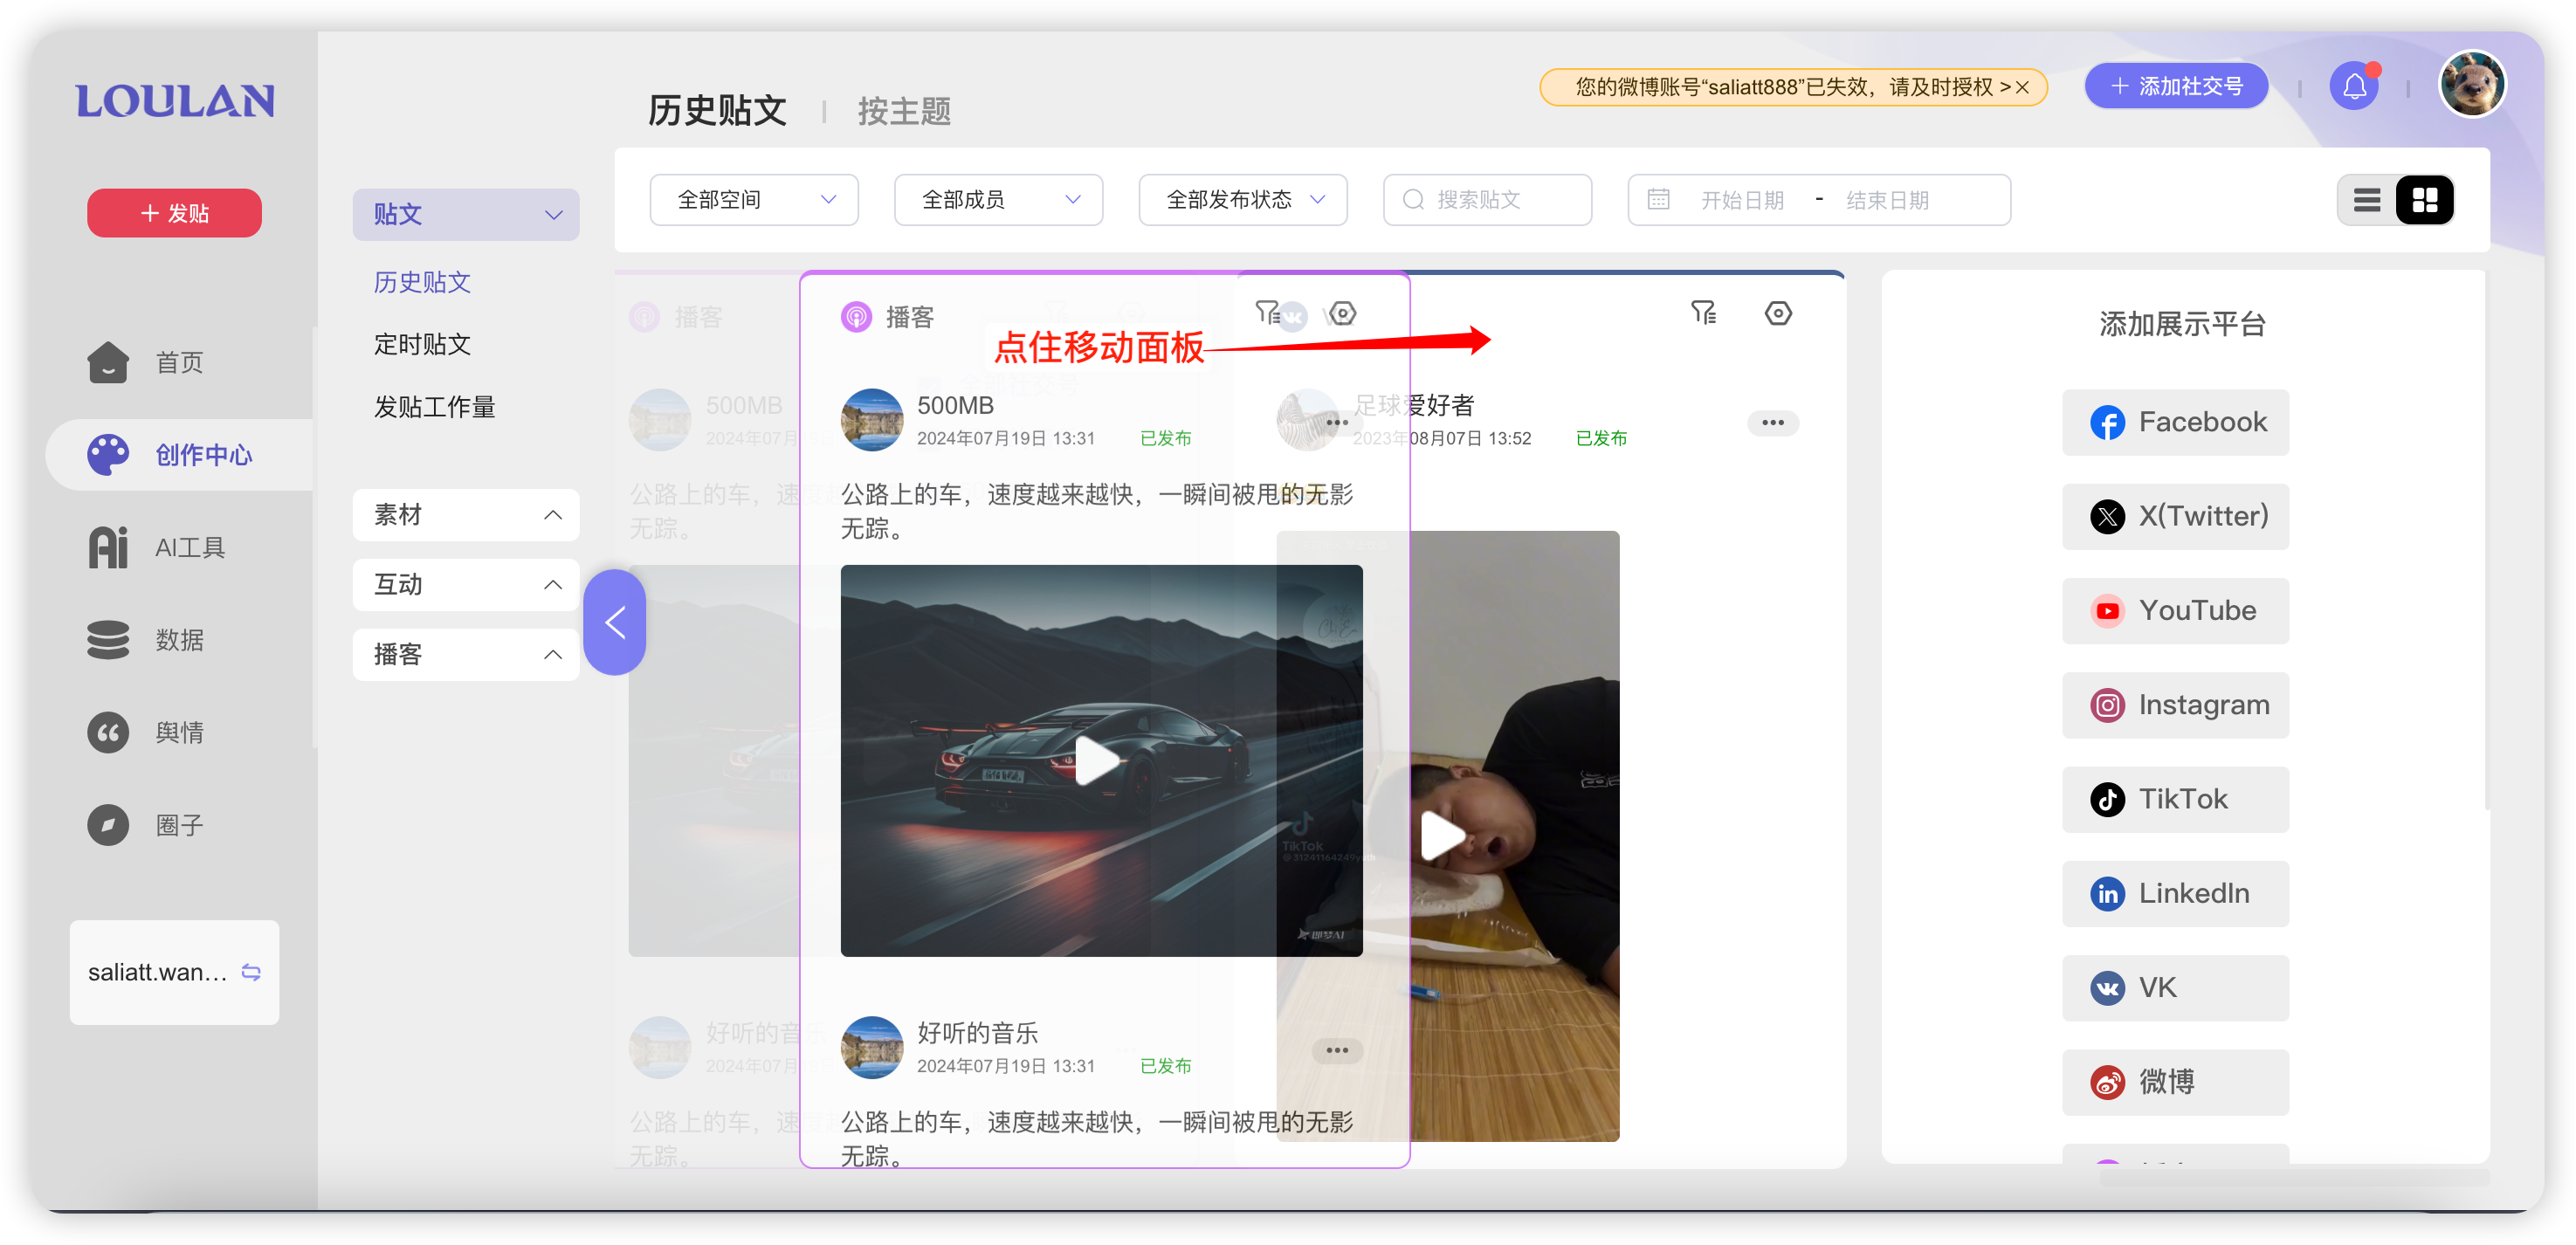
Task: Expand the 互动 section
Action: (x=465, y=584)
